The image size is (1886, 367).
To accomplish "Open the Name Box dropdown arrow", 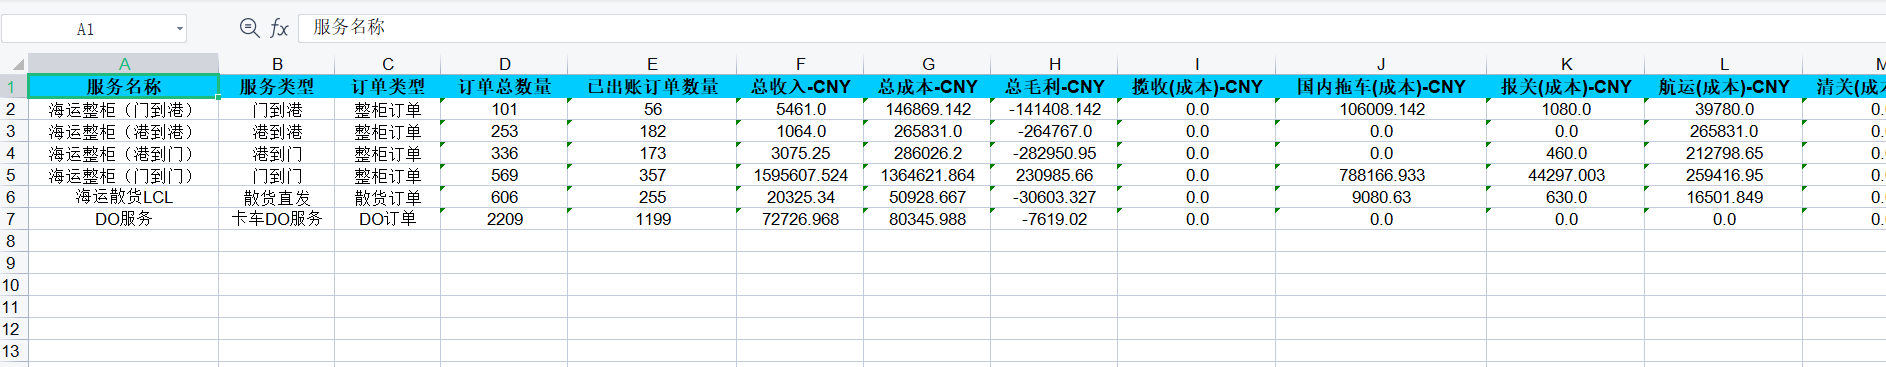I will 180,29.
